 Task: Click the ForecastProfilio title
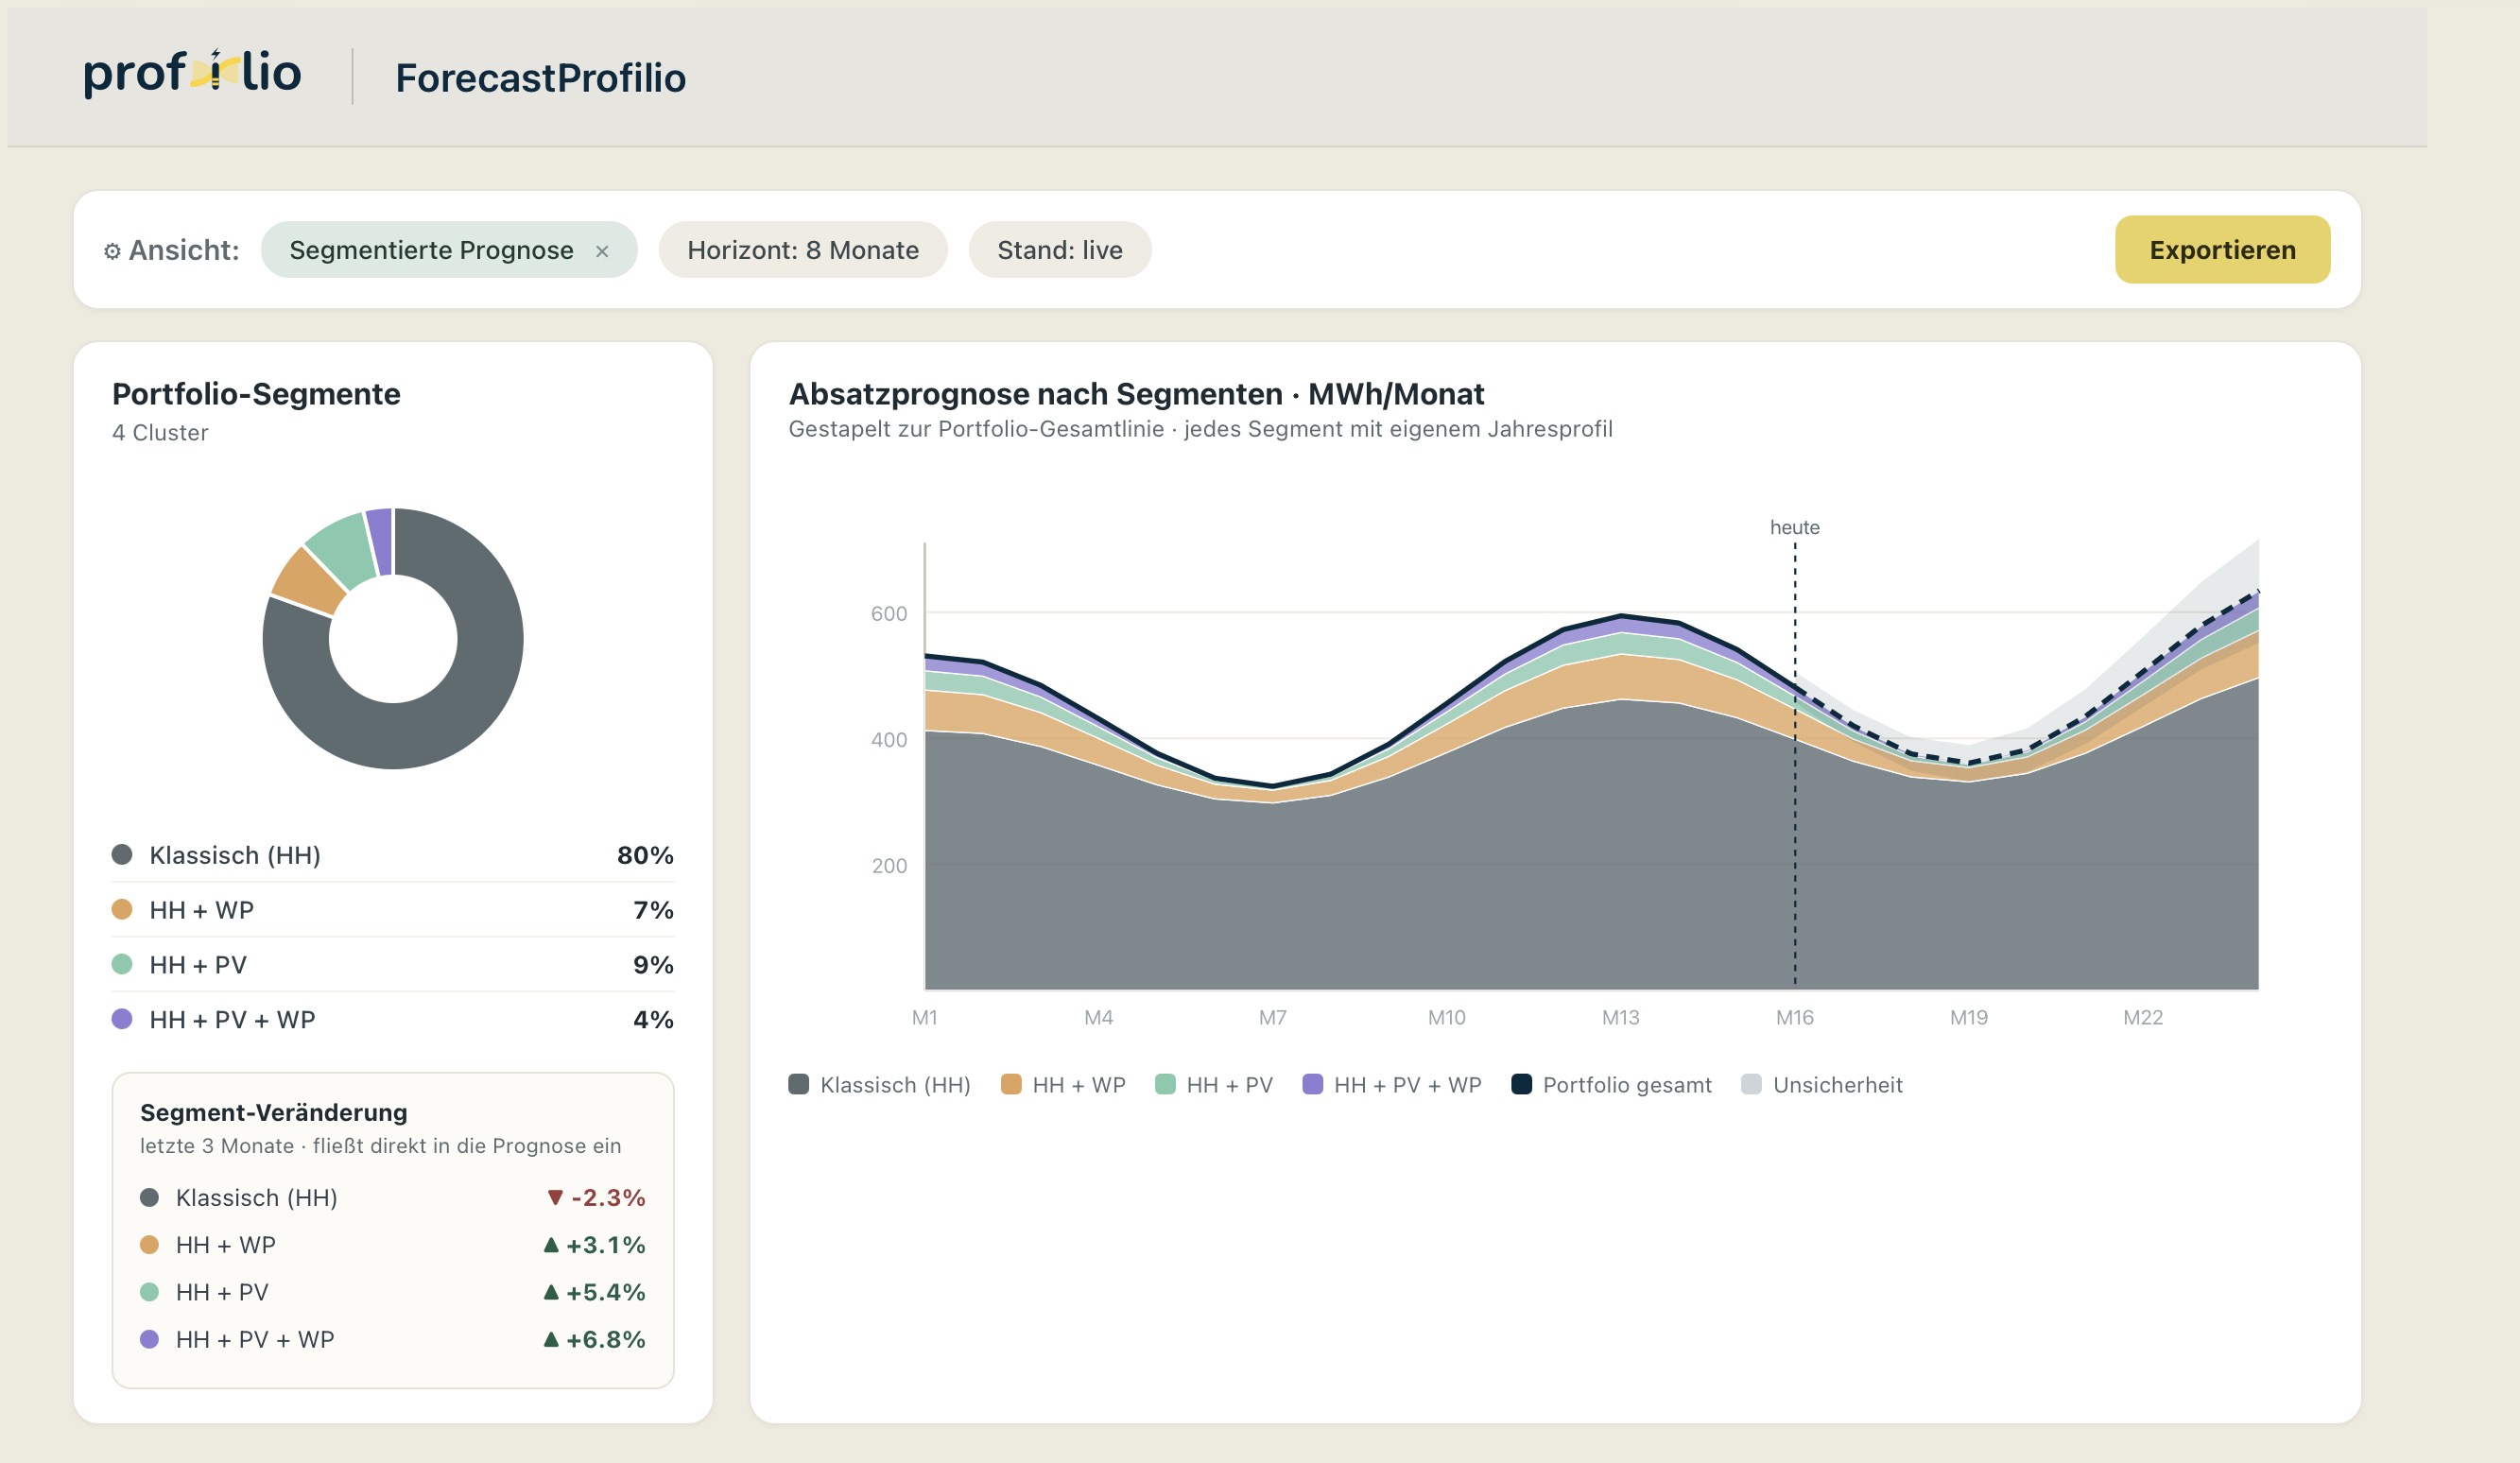click(541, 78)
